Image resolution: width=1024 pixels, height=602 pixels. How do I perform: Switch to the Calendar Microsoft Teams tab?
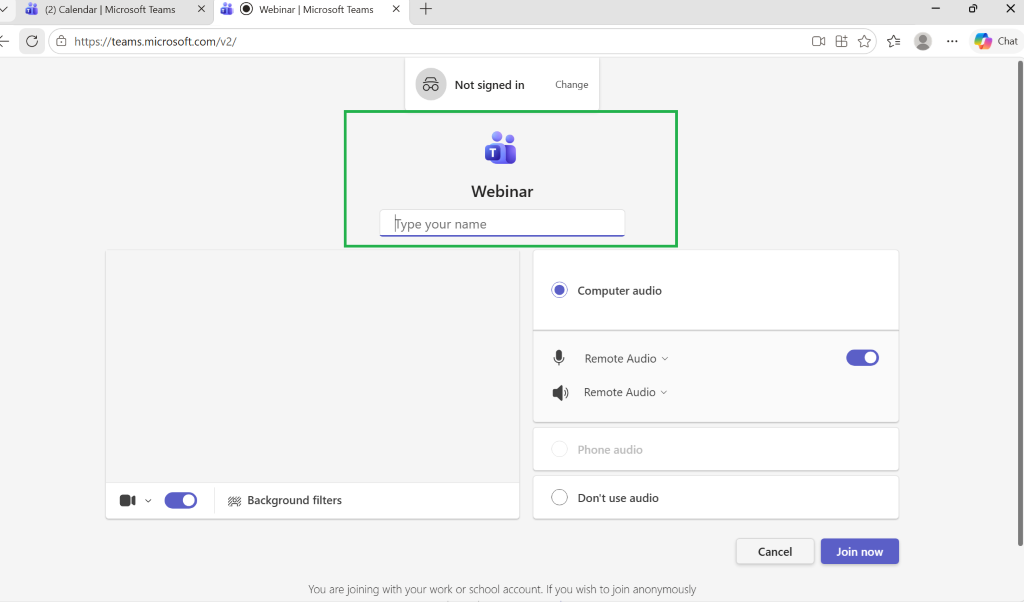pos(109,10)
